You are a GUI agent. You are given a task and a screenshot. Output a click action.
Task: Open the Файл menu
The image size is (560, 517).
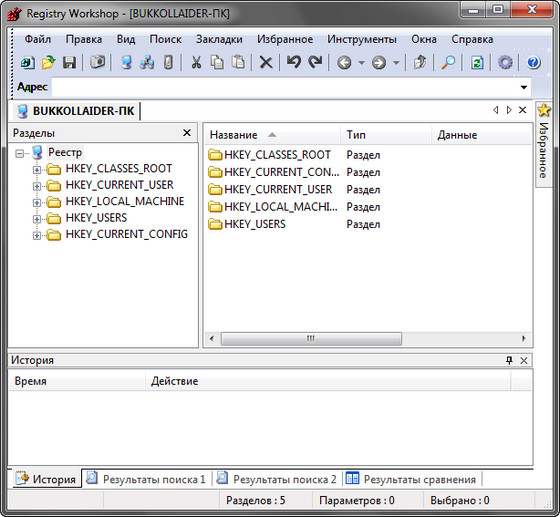[38, 39]
